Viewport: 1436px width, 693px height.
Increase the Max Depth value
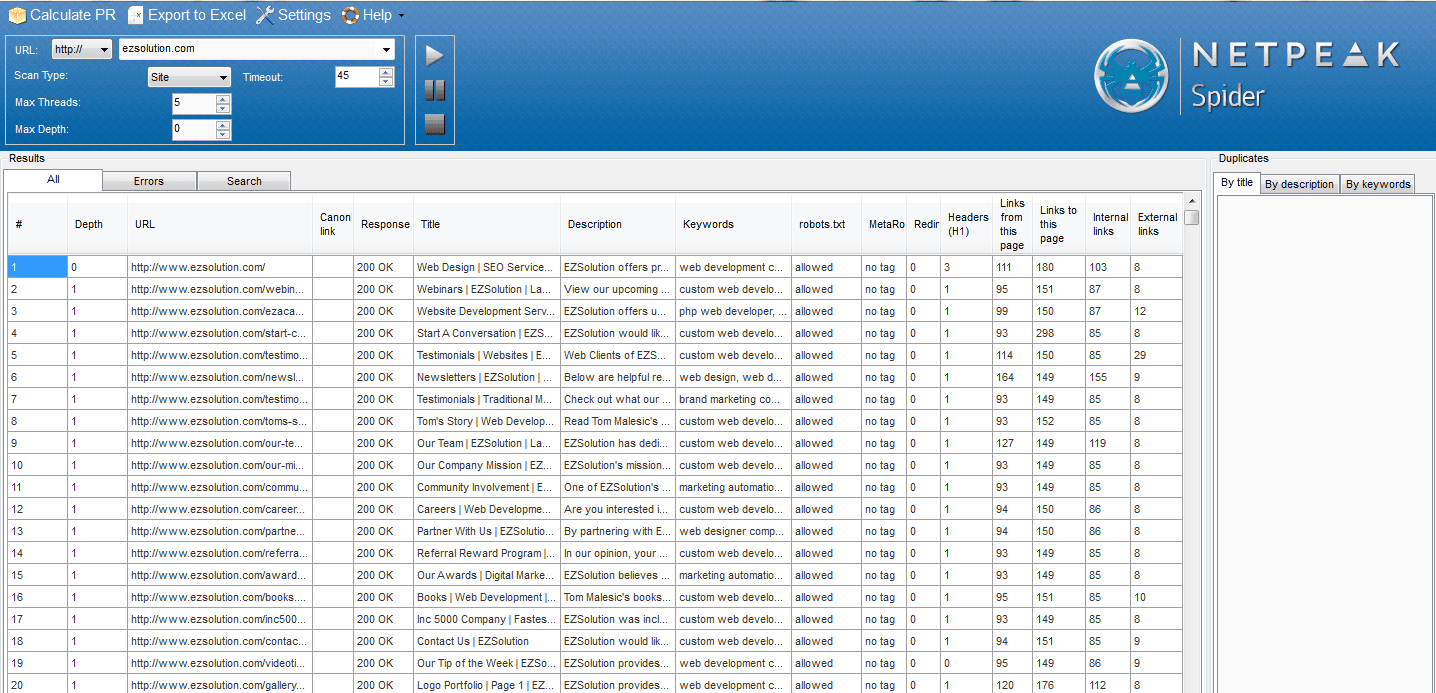click(223, 125)
